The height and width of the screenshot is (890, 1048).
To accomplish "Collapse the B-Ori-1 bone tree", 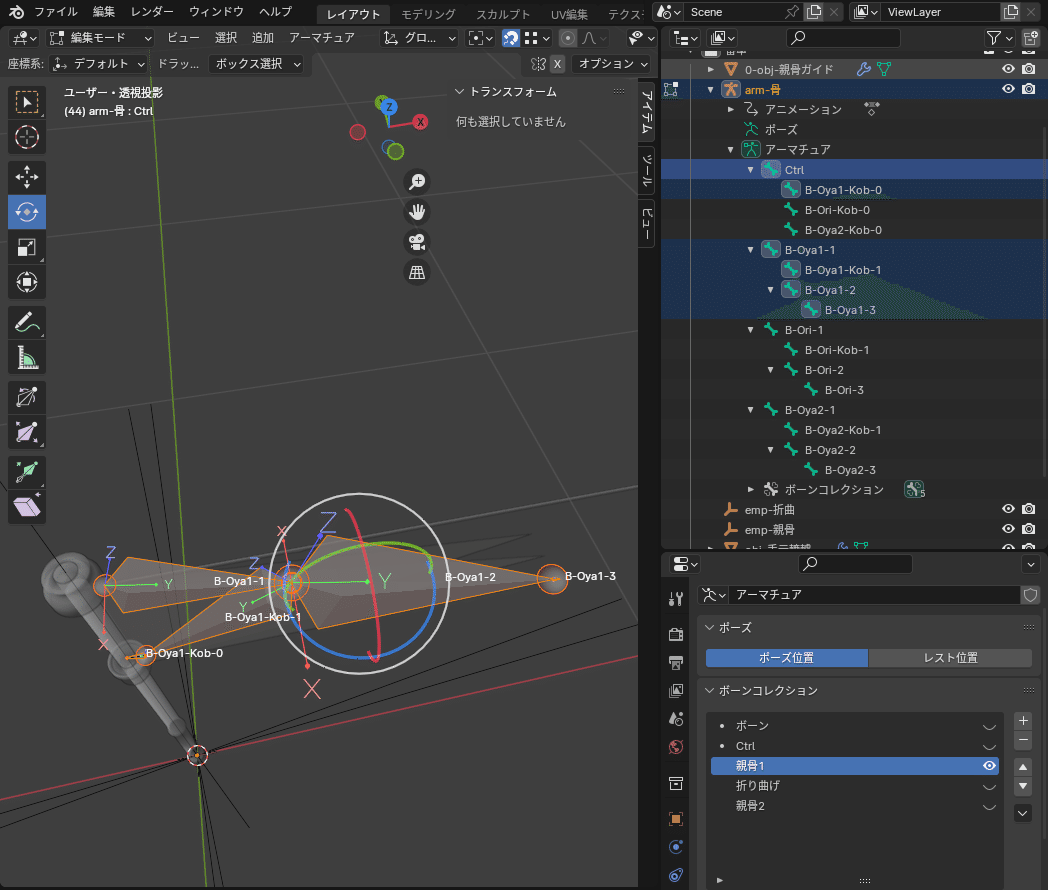I will pyautogui.click(x=751, y=330).
